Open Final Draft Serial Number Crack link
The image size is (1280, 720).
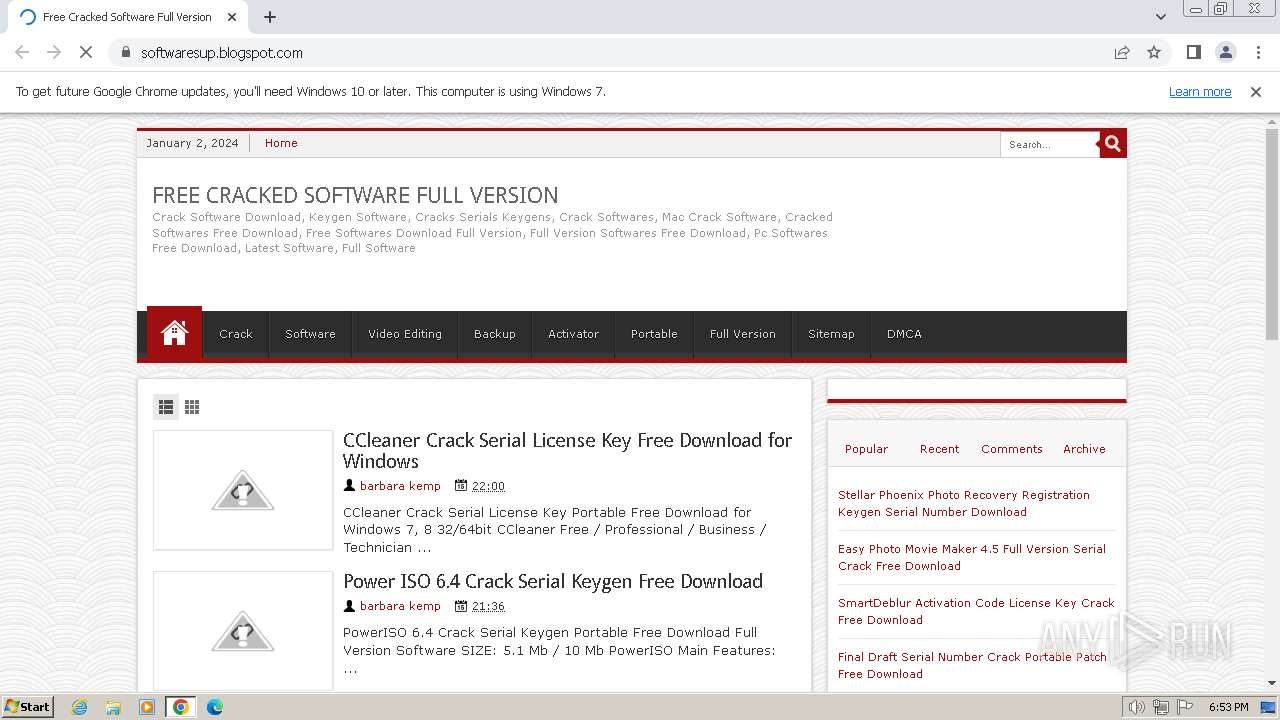pos(972,665)
